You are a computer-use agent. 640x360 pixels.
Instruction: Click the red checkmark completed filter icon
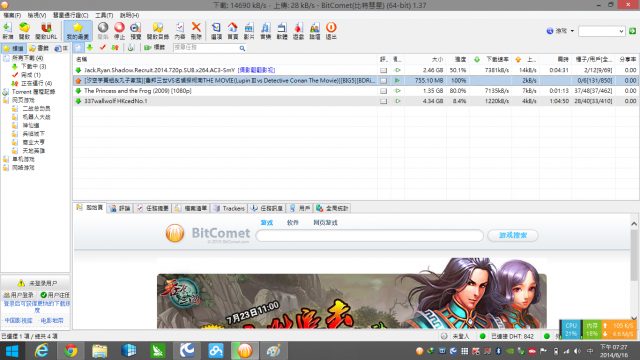[102, 48]
